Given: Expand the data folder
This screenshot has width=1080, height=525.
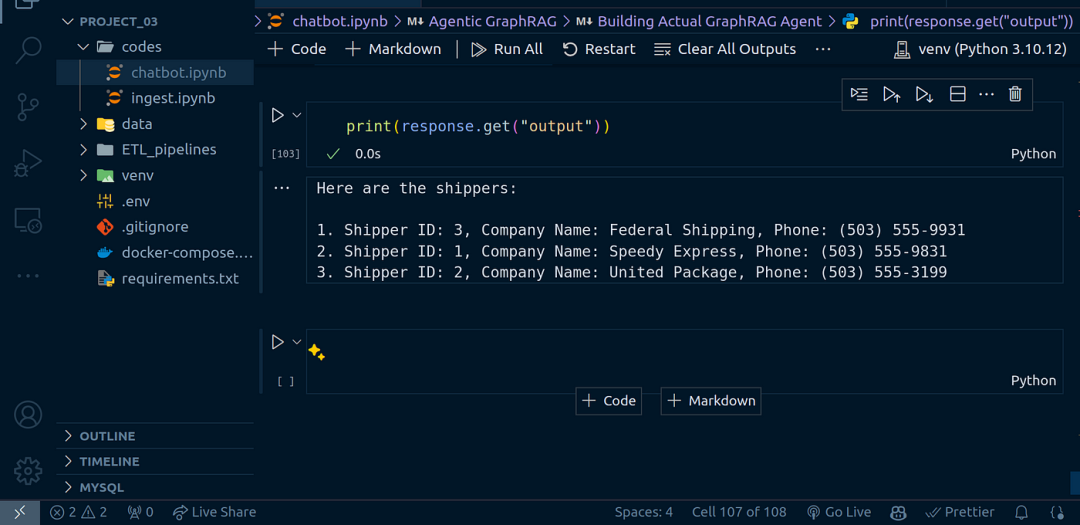Looking at the screenshot, I should pyautogui.click(x=137, y=124).
